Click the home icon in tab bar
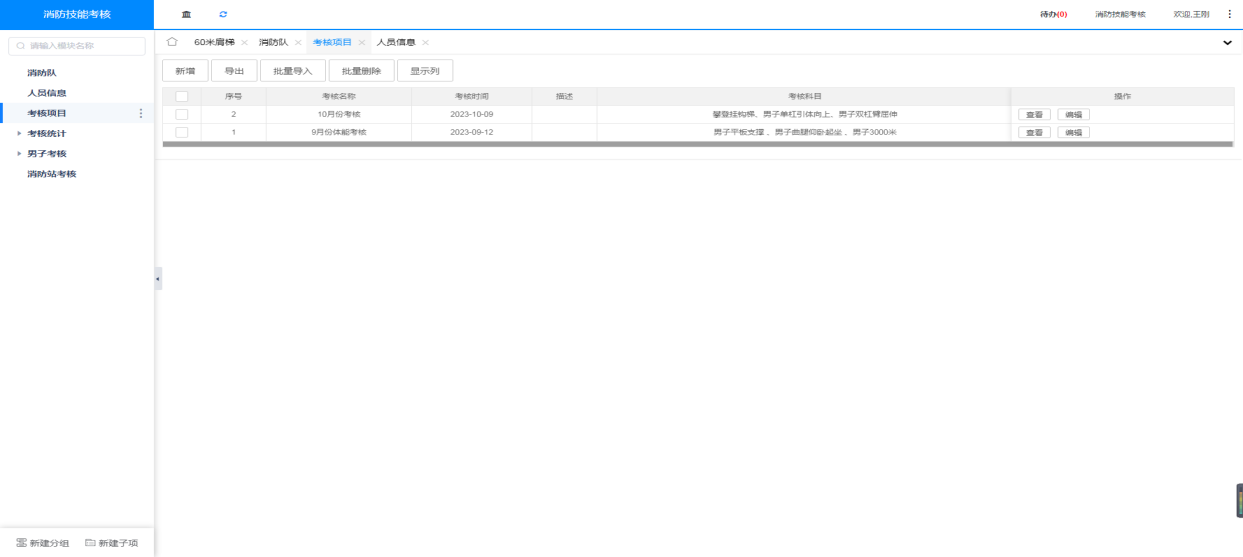The image size is (1243, 557). click(172, 42)
